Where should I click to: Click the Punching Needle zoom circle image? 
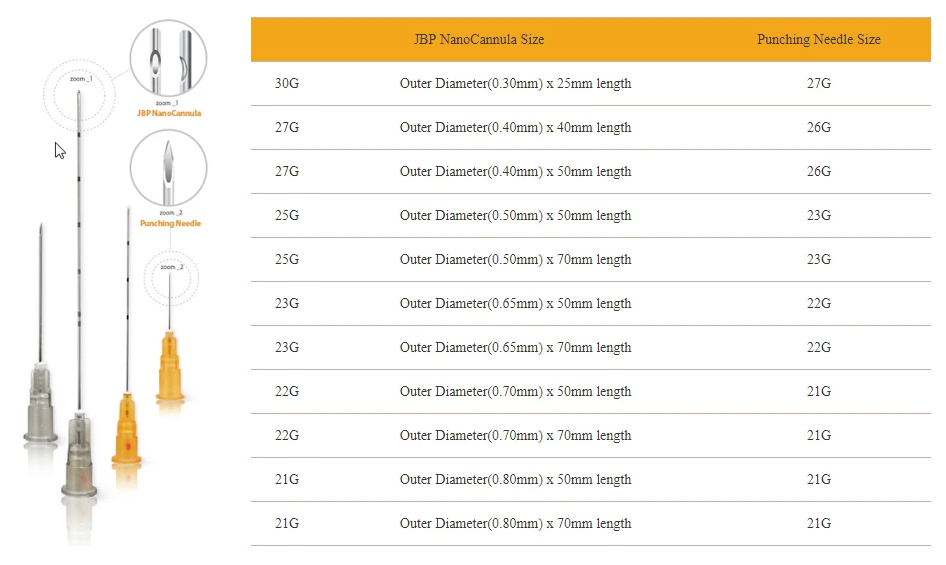point(168,168)
